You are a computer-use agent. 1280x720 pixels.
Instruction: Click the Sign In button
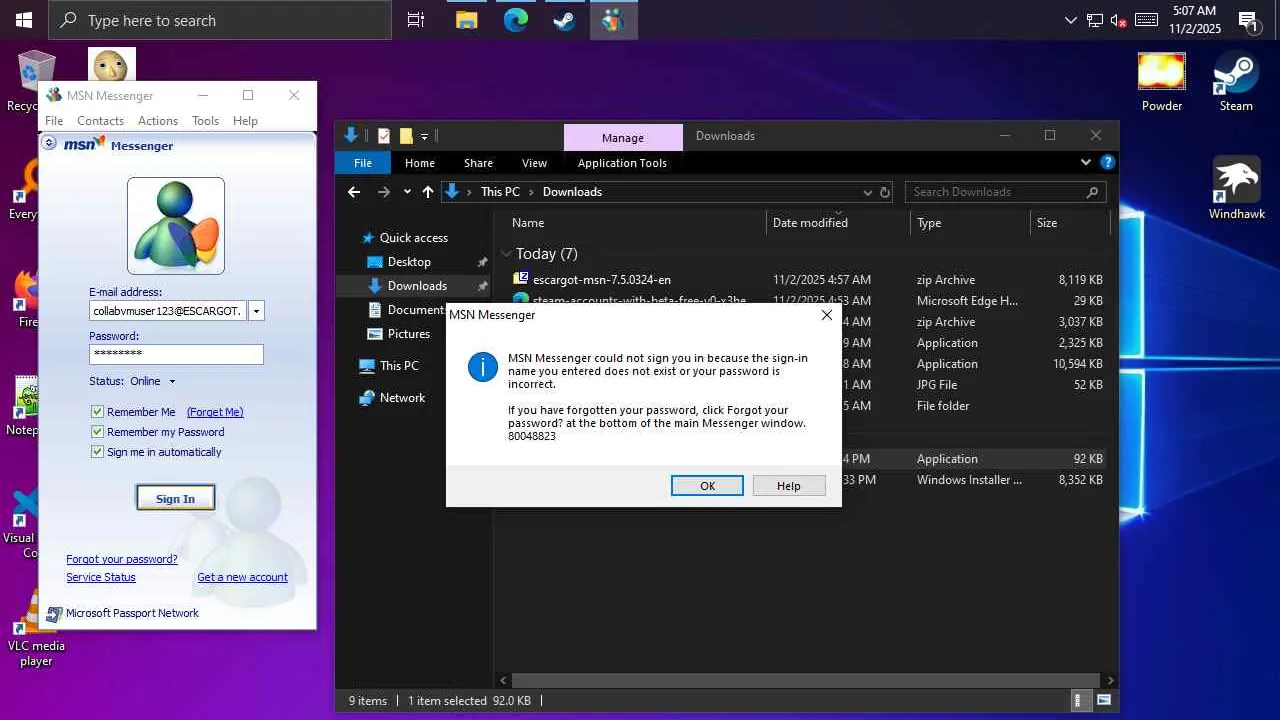pos(175,499)
